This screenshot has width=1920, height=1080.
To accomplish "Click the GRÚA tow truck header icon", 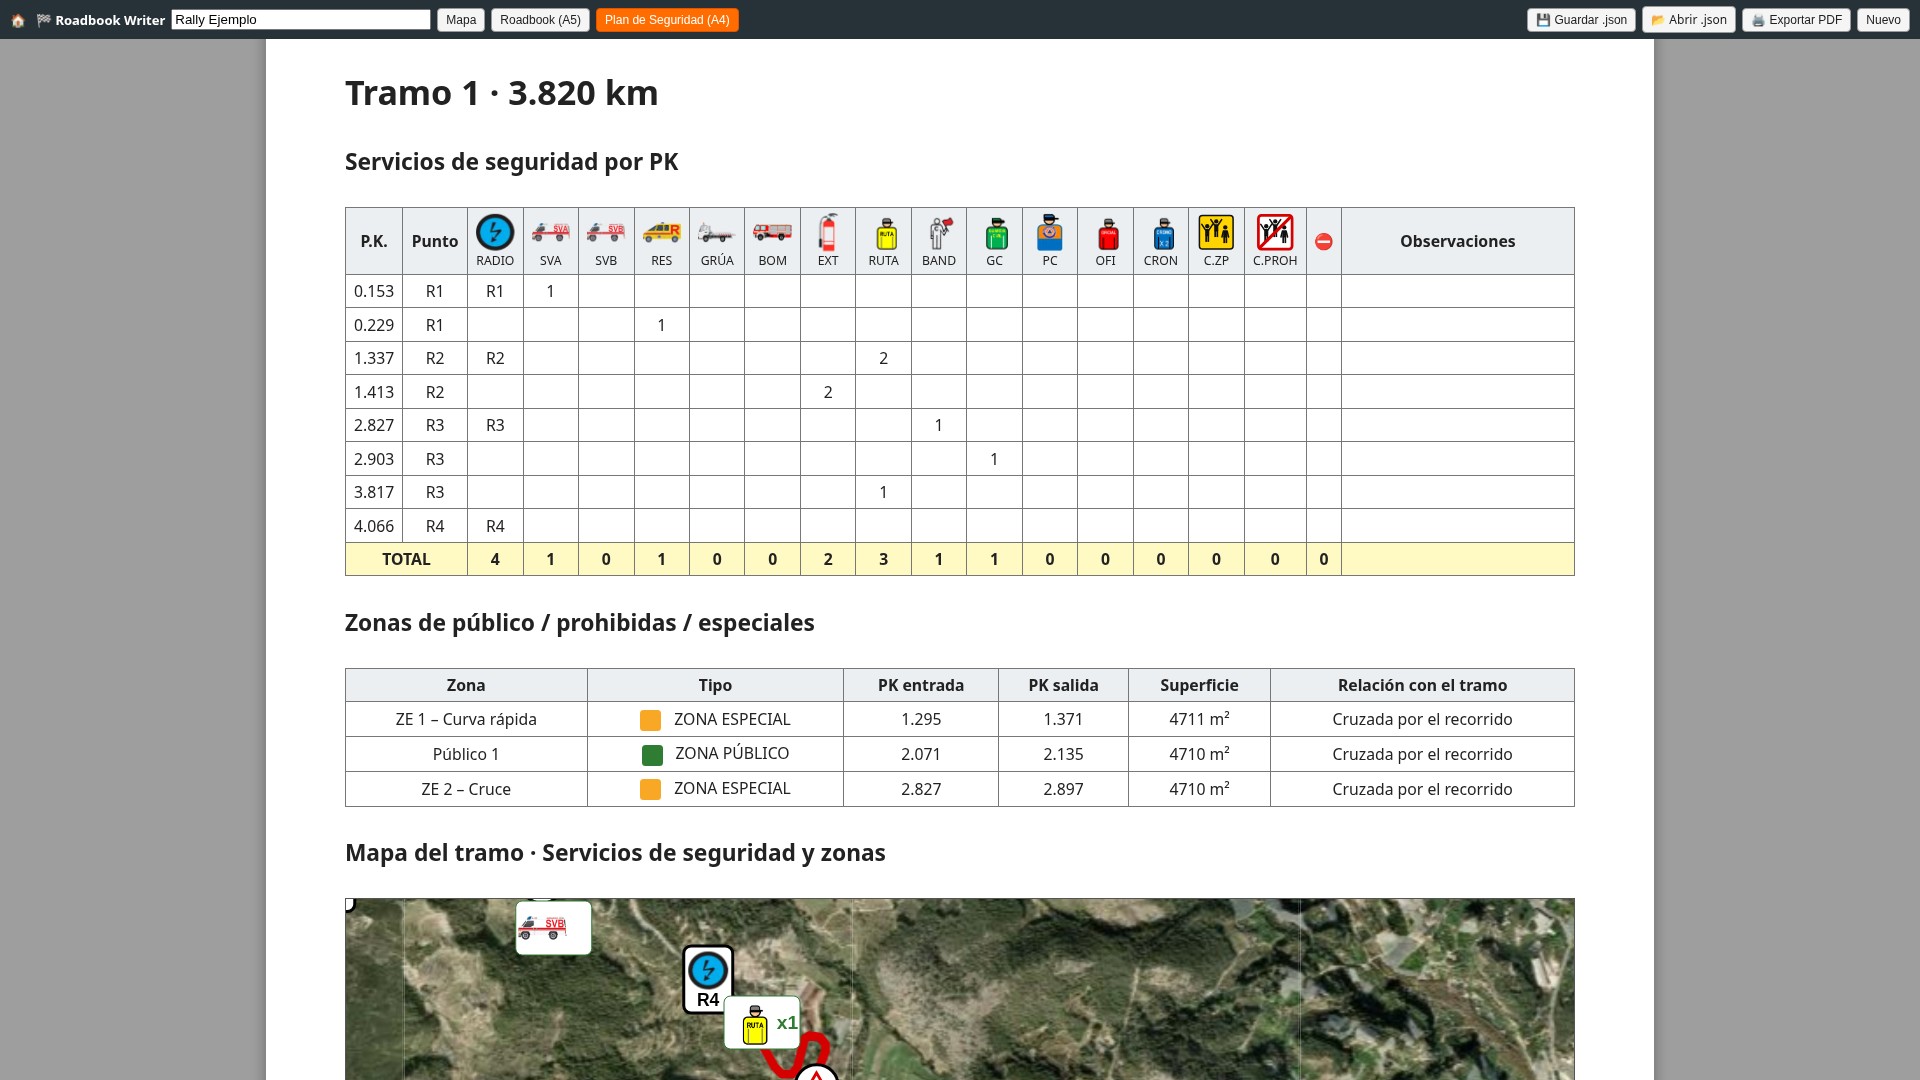I will (x=717, y=233).
